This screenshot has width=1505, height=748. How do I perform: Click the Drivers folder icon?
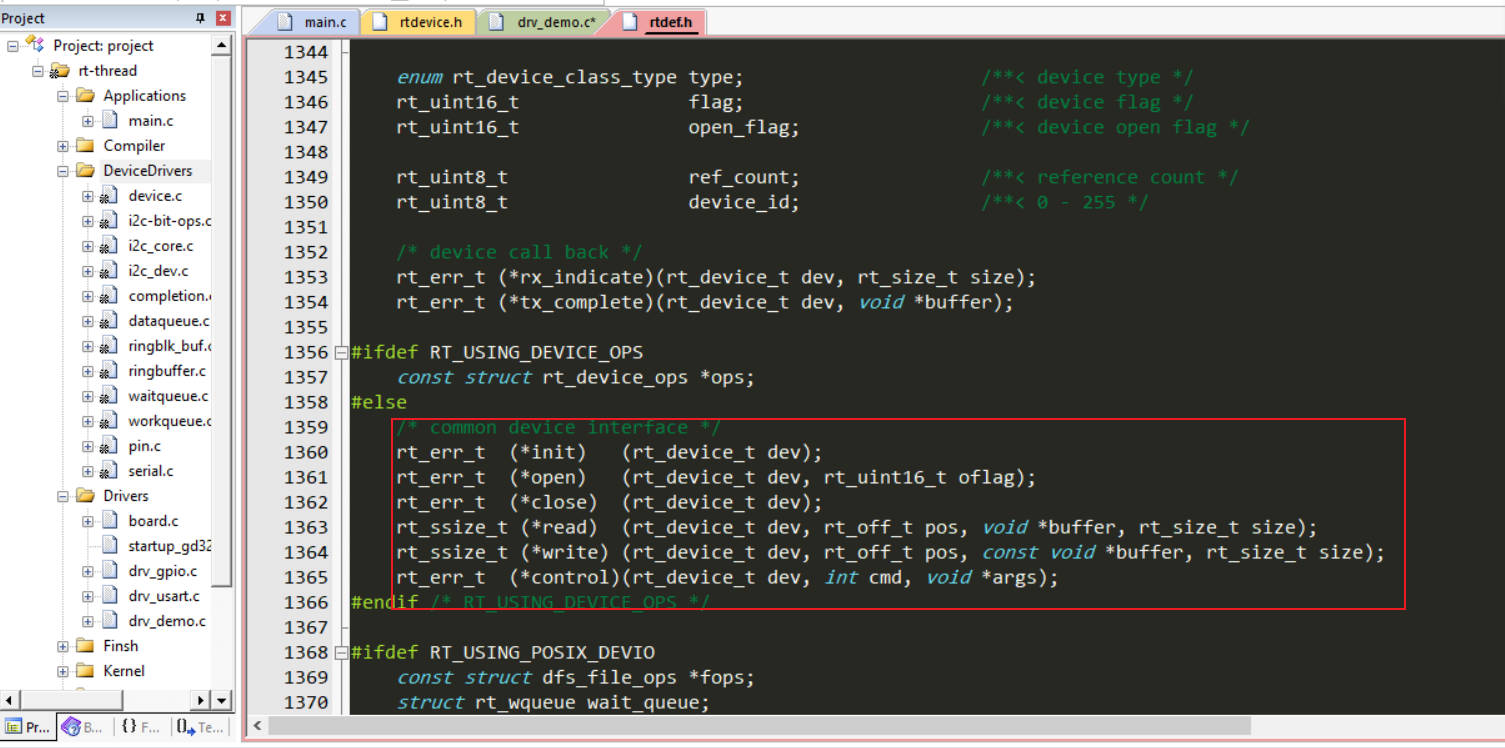coord(85,496)
